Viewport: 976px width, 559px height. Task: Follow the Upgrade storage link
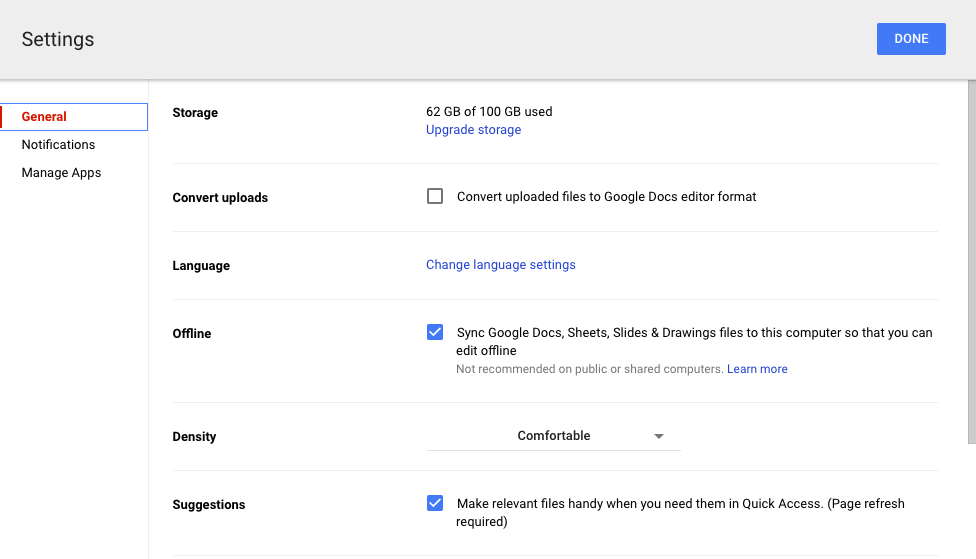pos(473,129)
